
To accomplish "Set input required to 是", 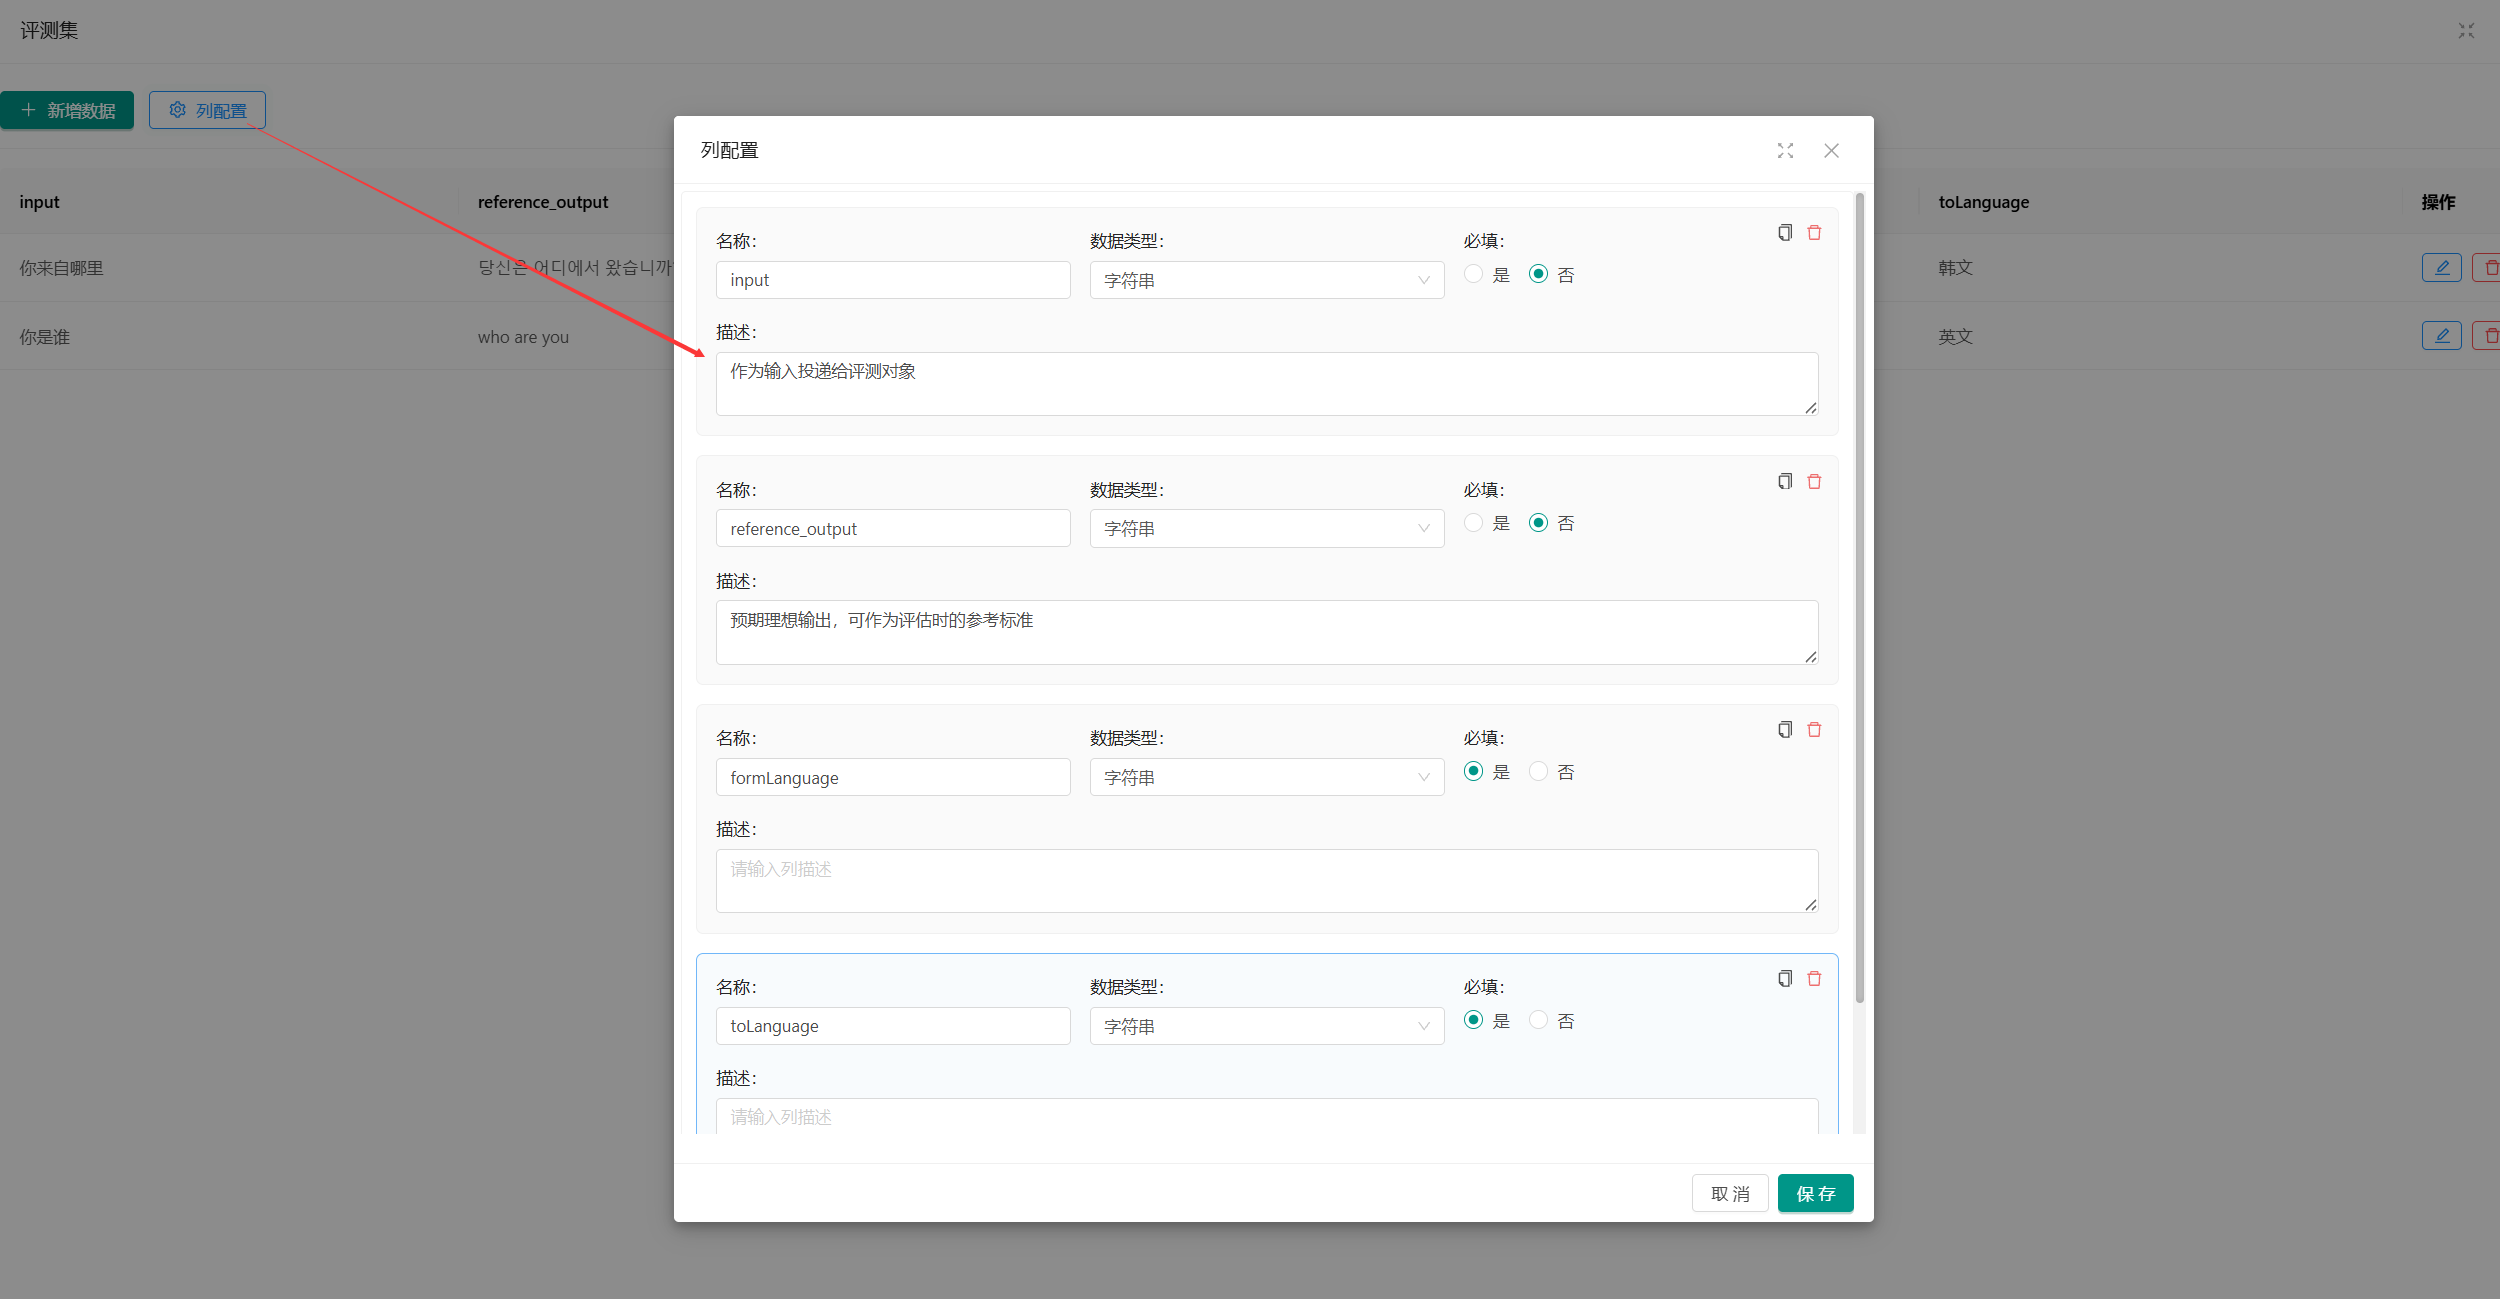I will (x=1473, y=274).
